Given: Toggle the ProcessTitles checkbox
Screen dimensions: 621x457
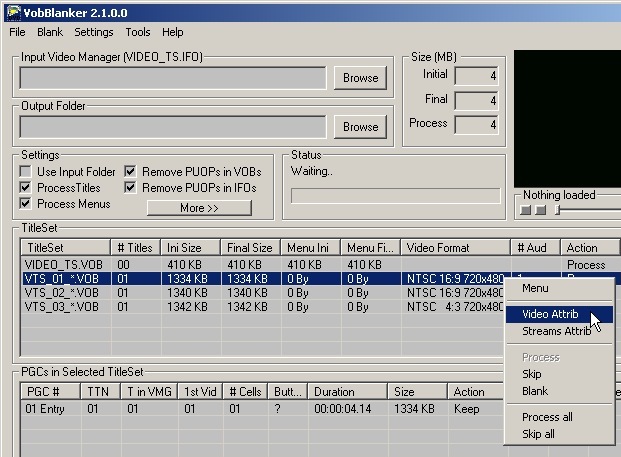Looking at the screenshot, I should pyautogui.click(x=25, y=187).
